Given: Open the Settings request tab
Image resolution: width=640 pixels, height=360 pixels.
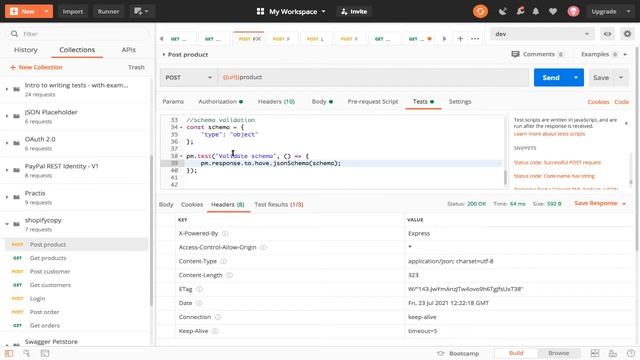Looking at the screenshot, I should point(460,102).
